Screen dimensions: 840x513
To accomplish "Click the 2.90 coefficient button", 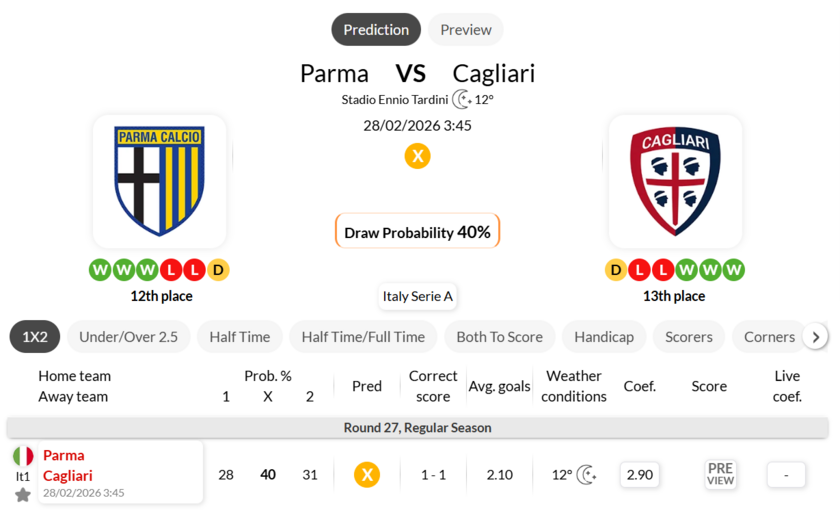I will tap(639, 475).
